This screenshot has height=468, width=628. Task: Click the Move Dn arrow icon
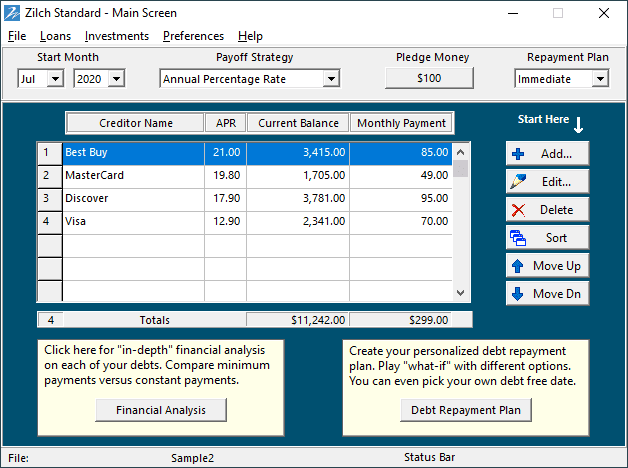click(517, 294)
